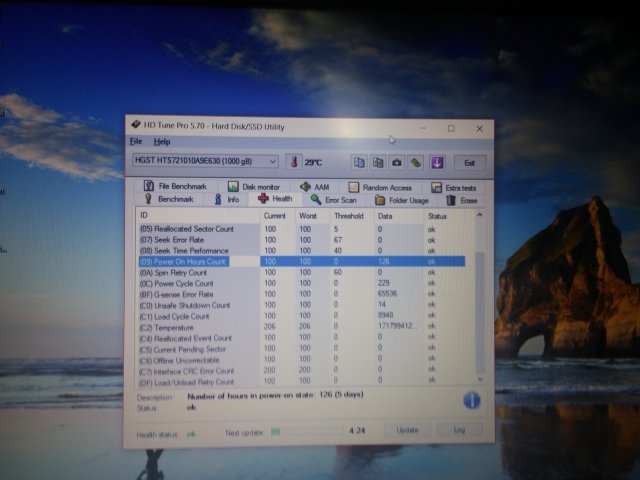Click the attribute list vertical scrollbar

[x=478, y=300]
